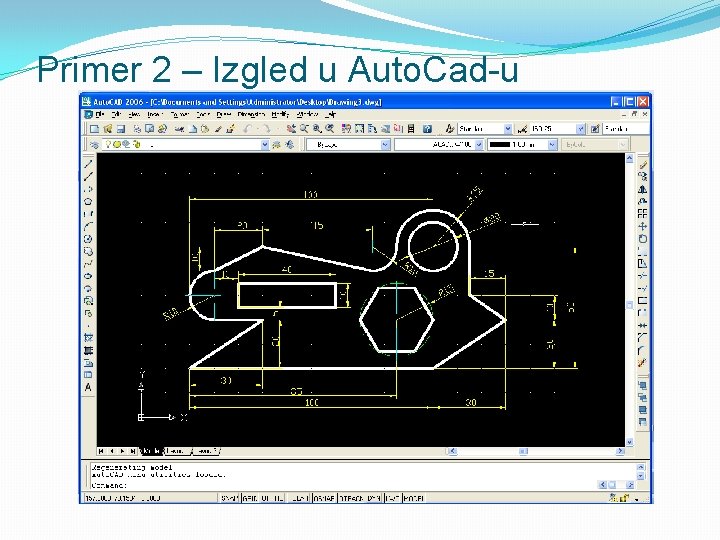Toggle GRID in the status bar

pos(250,498)
